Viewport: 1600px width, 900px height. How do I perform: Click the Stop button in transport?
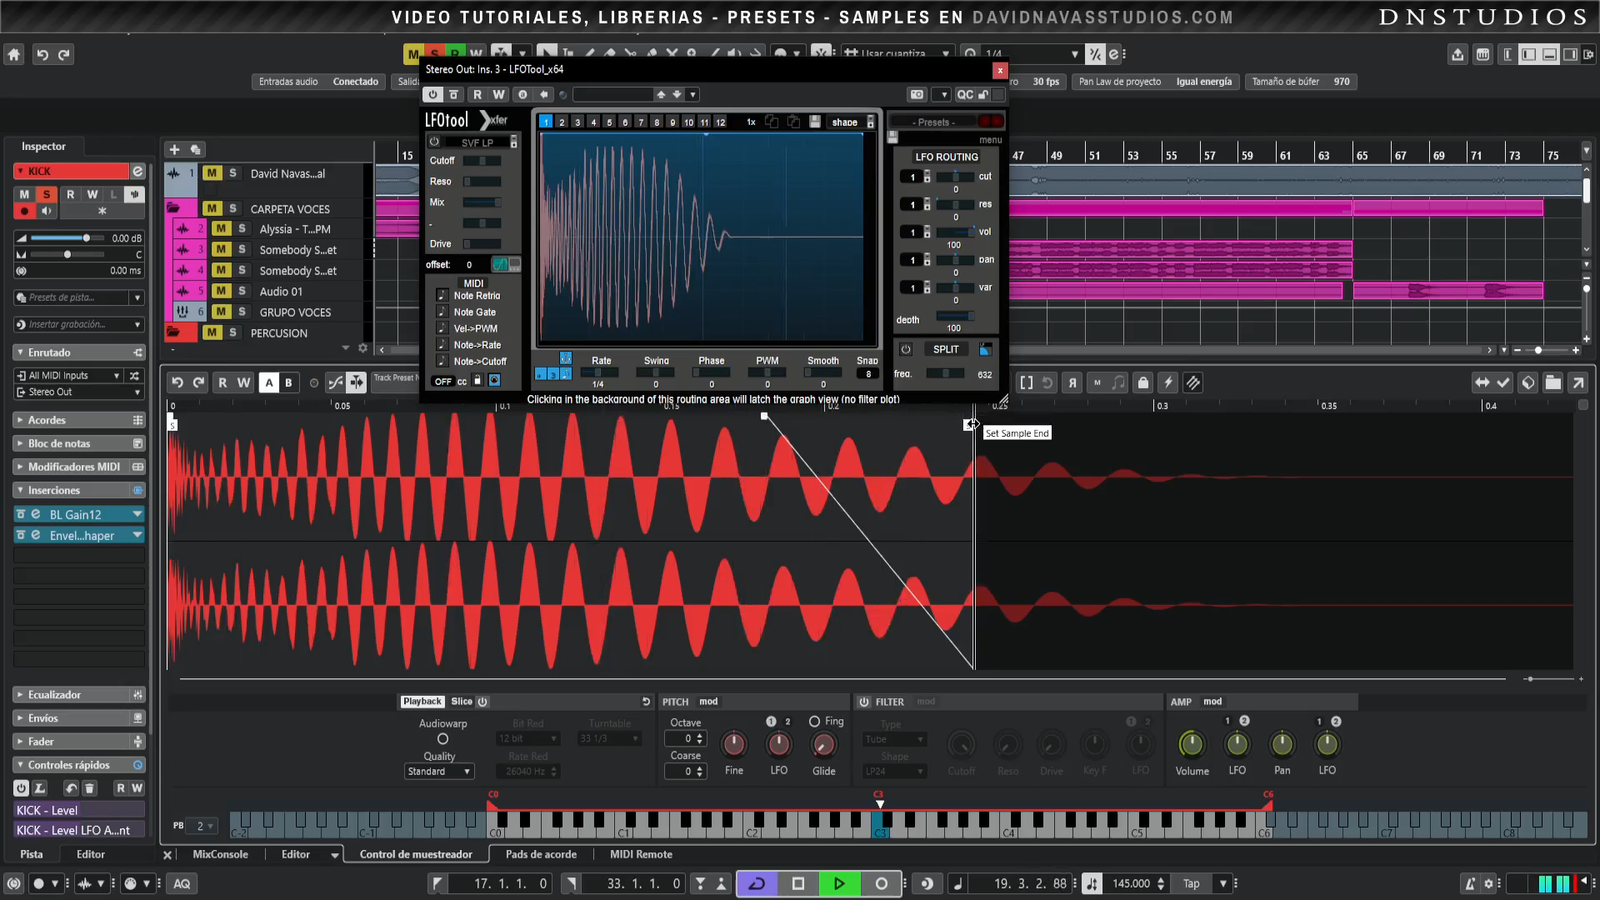(x=798, y=883)
